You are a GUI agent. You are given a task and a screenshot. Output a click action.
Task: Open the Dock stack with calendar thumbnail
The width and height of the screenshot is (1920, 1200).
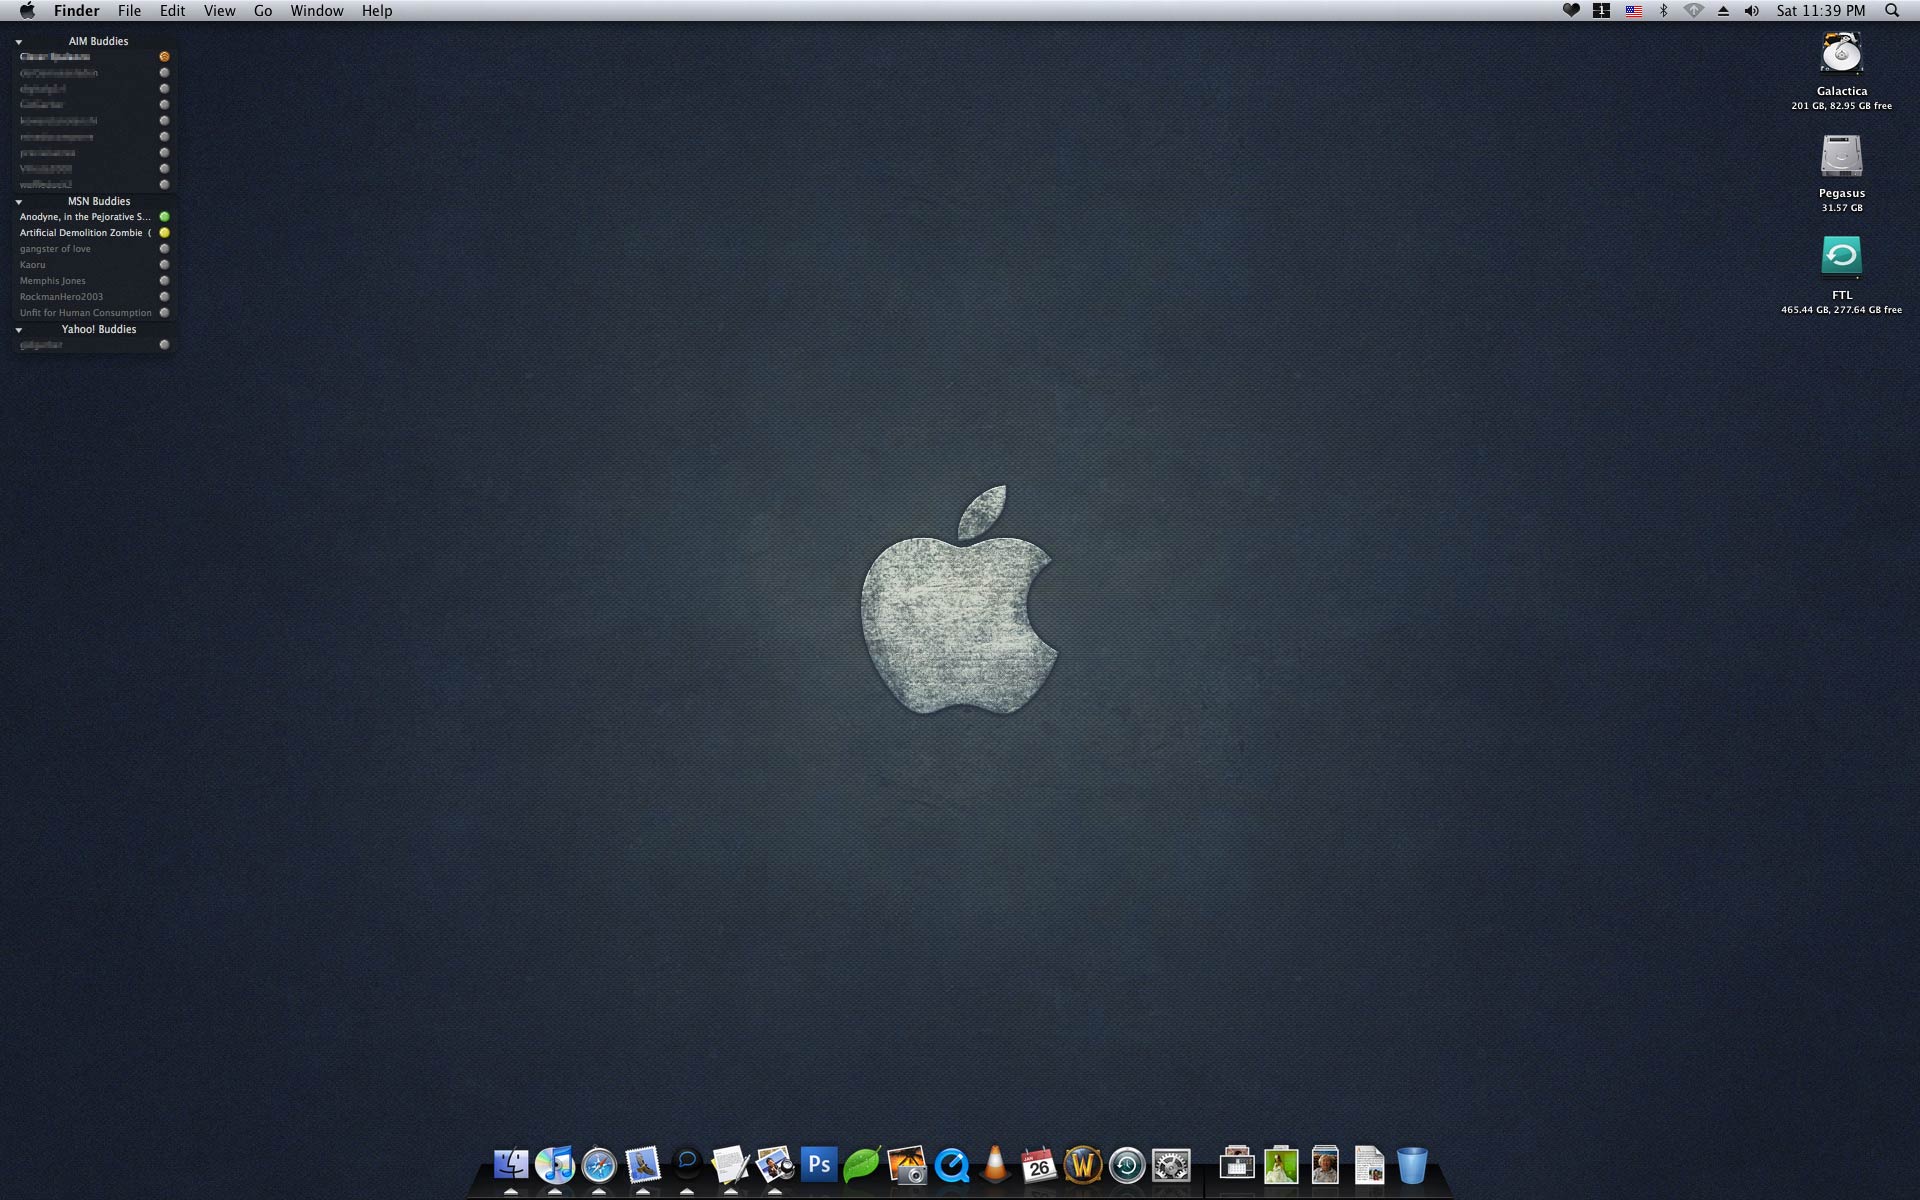pos(1237,1165)
